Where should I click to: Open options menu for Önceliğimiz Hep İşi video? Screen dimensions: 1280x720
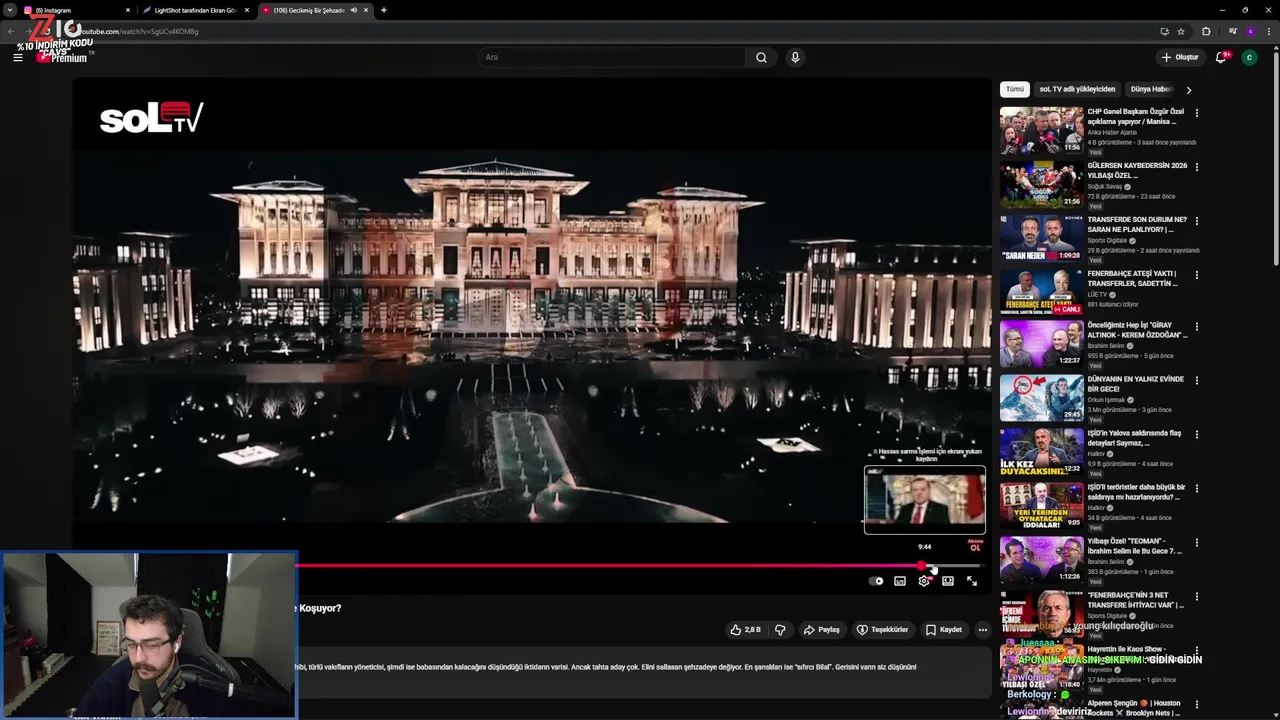pos(1196,328)
